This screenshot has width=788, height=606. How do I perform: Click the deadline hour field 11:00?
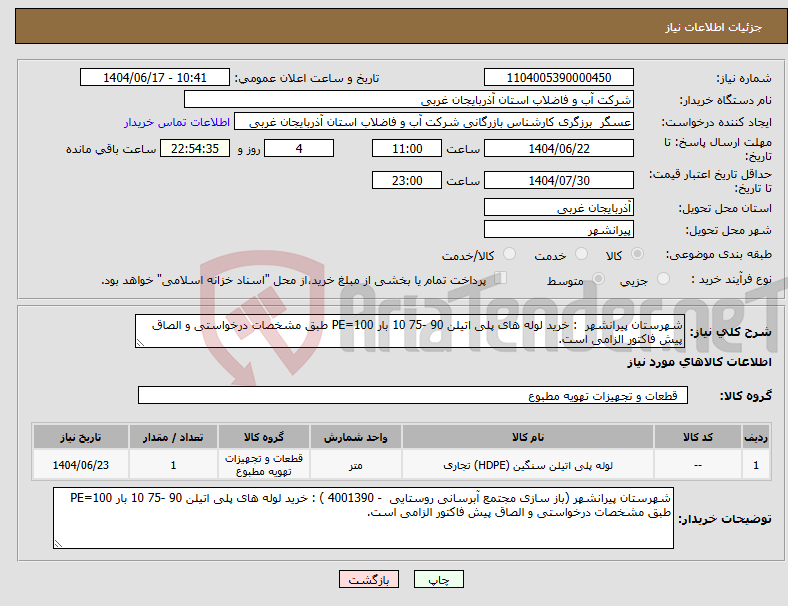pos(407,149)
